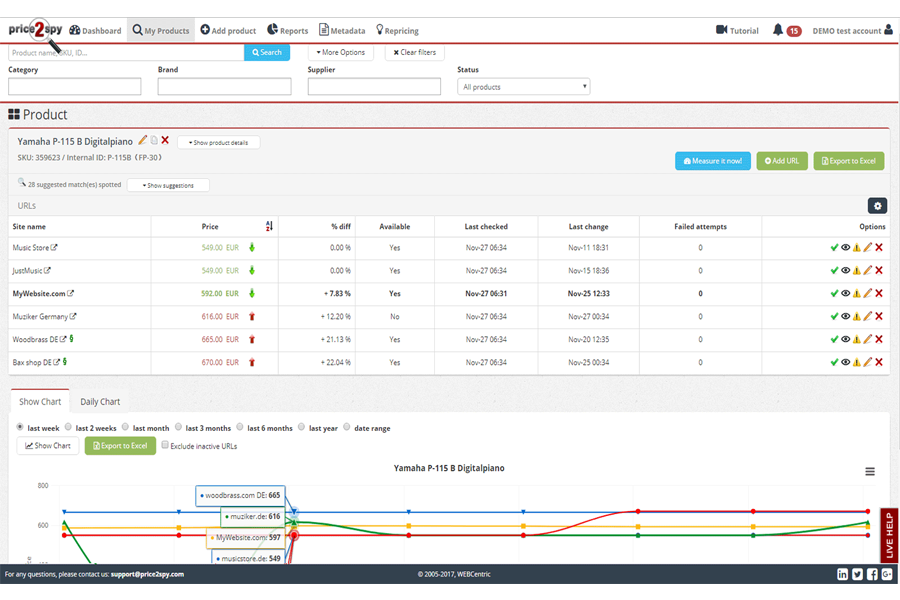Switch to the Daily Chart tab

(100, 401)
